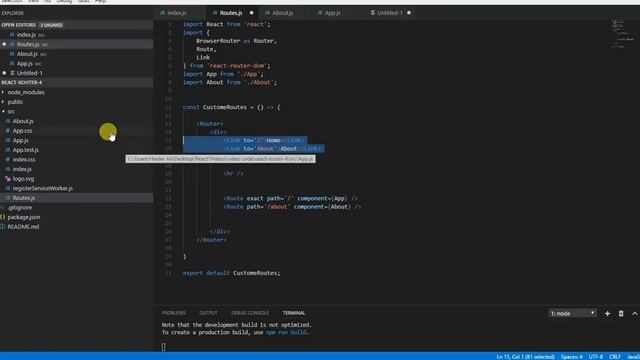Click the README.md info icon
The height and width of the screenshot is (360, 640).
3,227
